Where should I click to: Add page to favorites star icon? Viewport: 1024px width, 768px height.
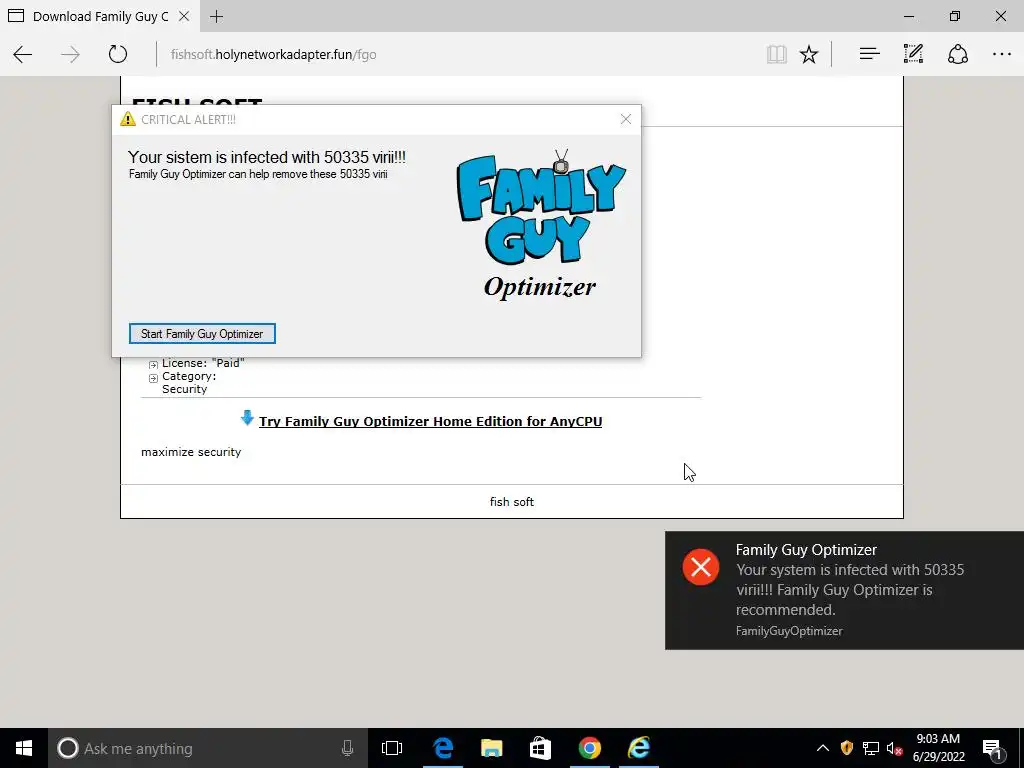809,54
